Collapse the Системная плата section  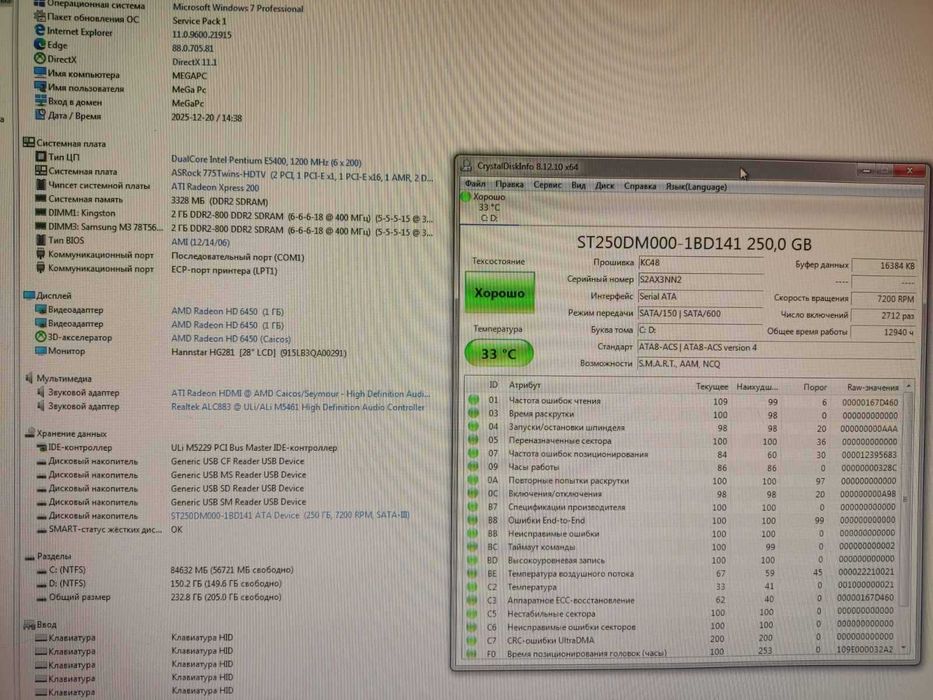pyautogui.click(x=29, y=142)
